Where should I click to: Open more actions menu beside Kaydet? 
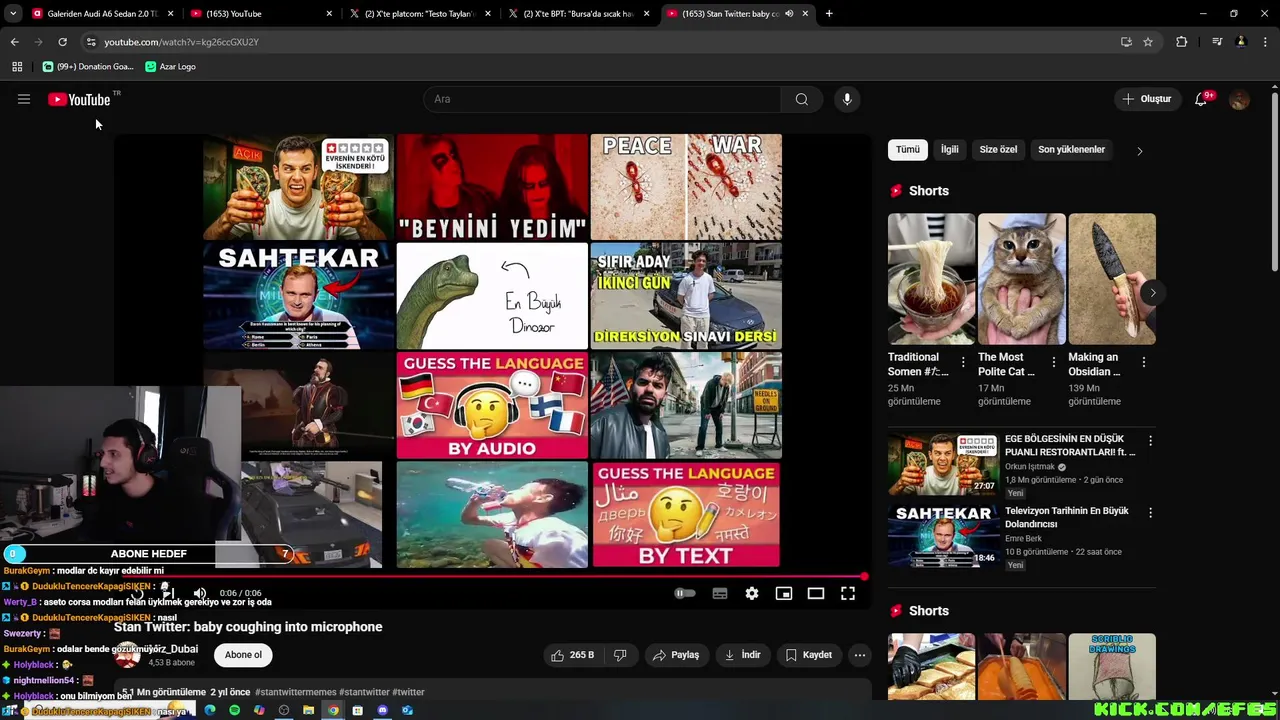pos(860,655)
